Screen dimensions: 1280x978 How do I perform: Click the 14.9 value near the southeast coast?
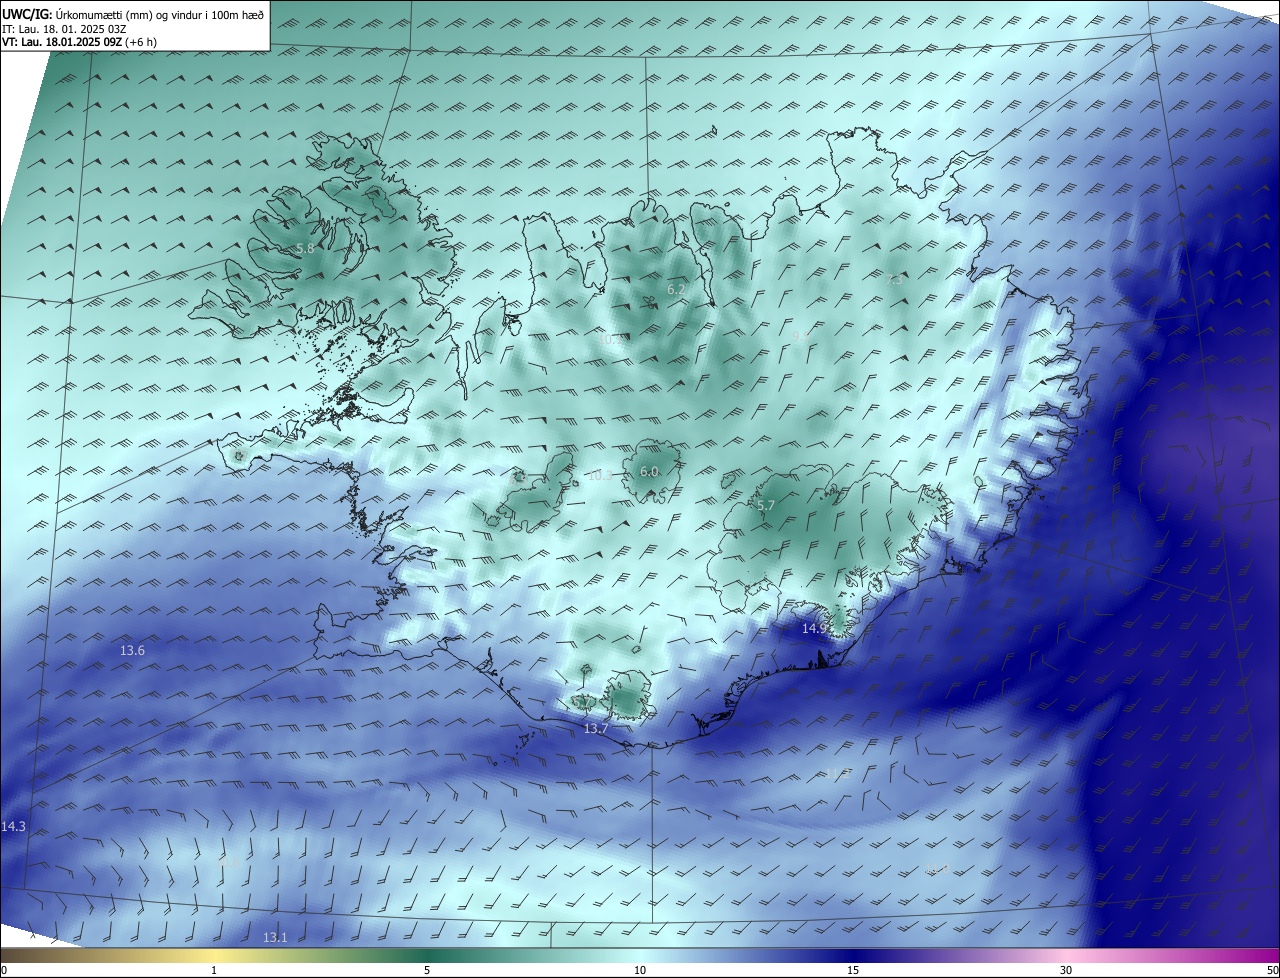(x=815, y=628)
